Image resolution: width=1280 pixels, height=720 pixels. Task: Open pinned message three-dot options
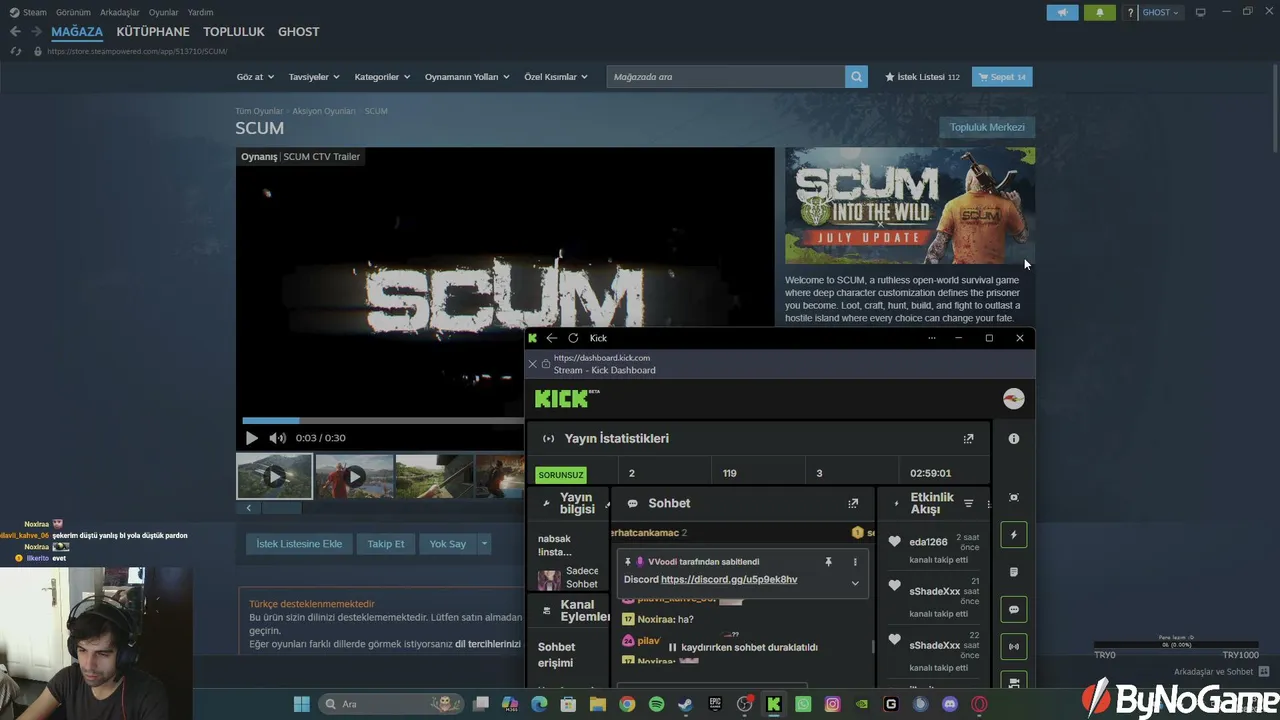point(855,562)
